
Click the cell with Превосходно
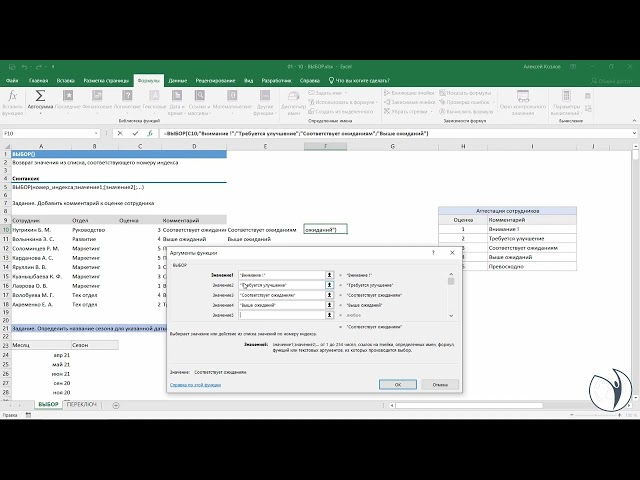(532, 267)
